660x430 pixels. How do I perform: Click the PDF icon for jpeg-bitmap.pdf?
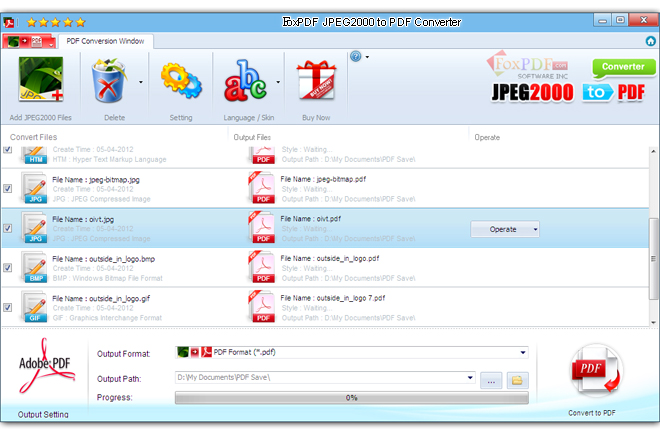pyautogui.click(x=262, y=188)
